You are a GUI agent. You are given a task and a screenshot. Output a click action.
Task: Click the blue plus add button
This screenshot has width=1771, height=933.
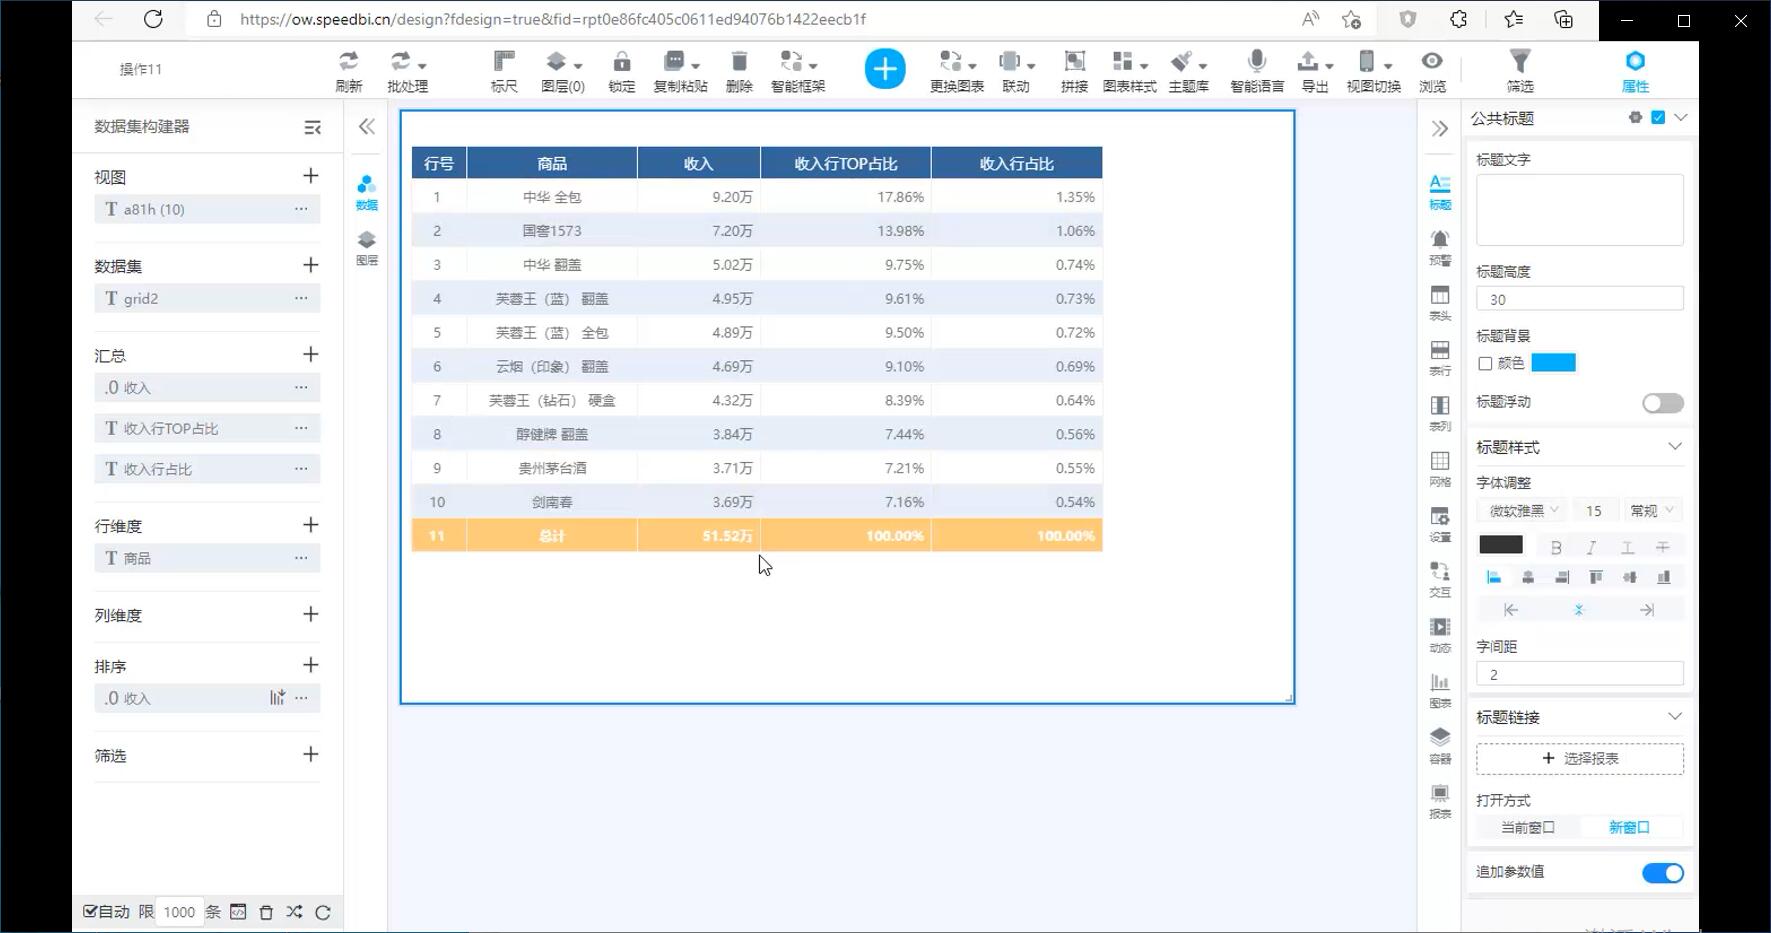884,69
